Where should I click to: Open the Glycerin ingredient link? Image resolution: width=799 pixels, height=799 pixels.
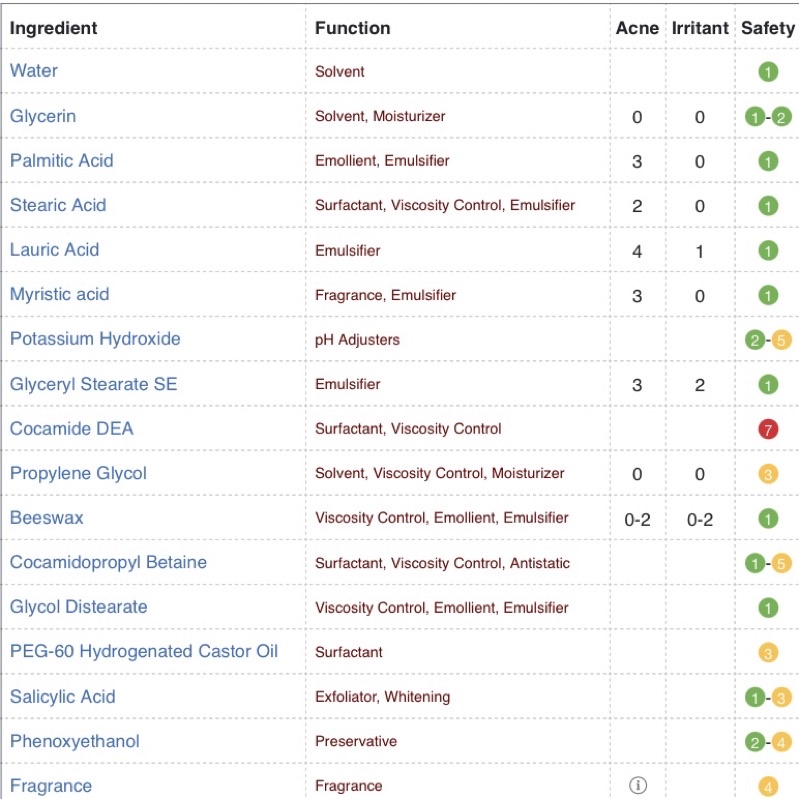tap(43, 116)
